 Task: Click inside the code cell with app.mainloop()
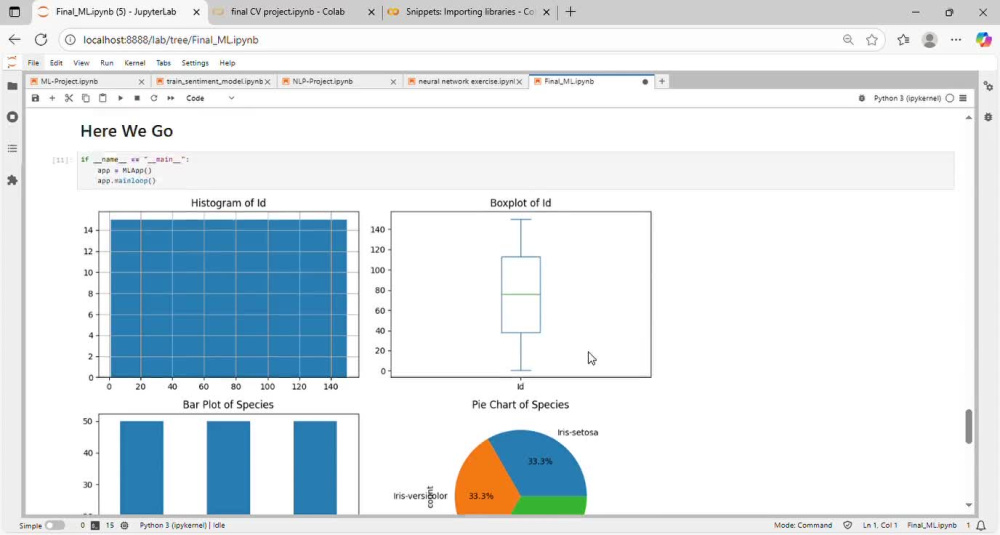click(515, 170)
